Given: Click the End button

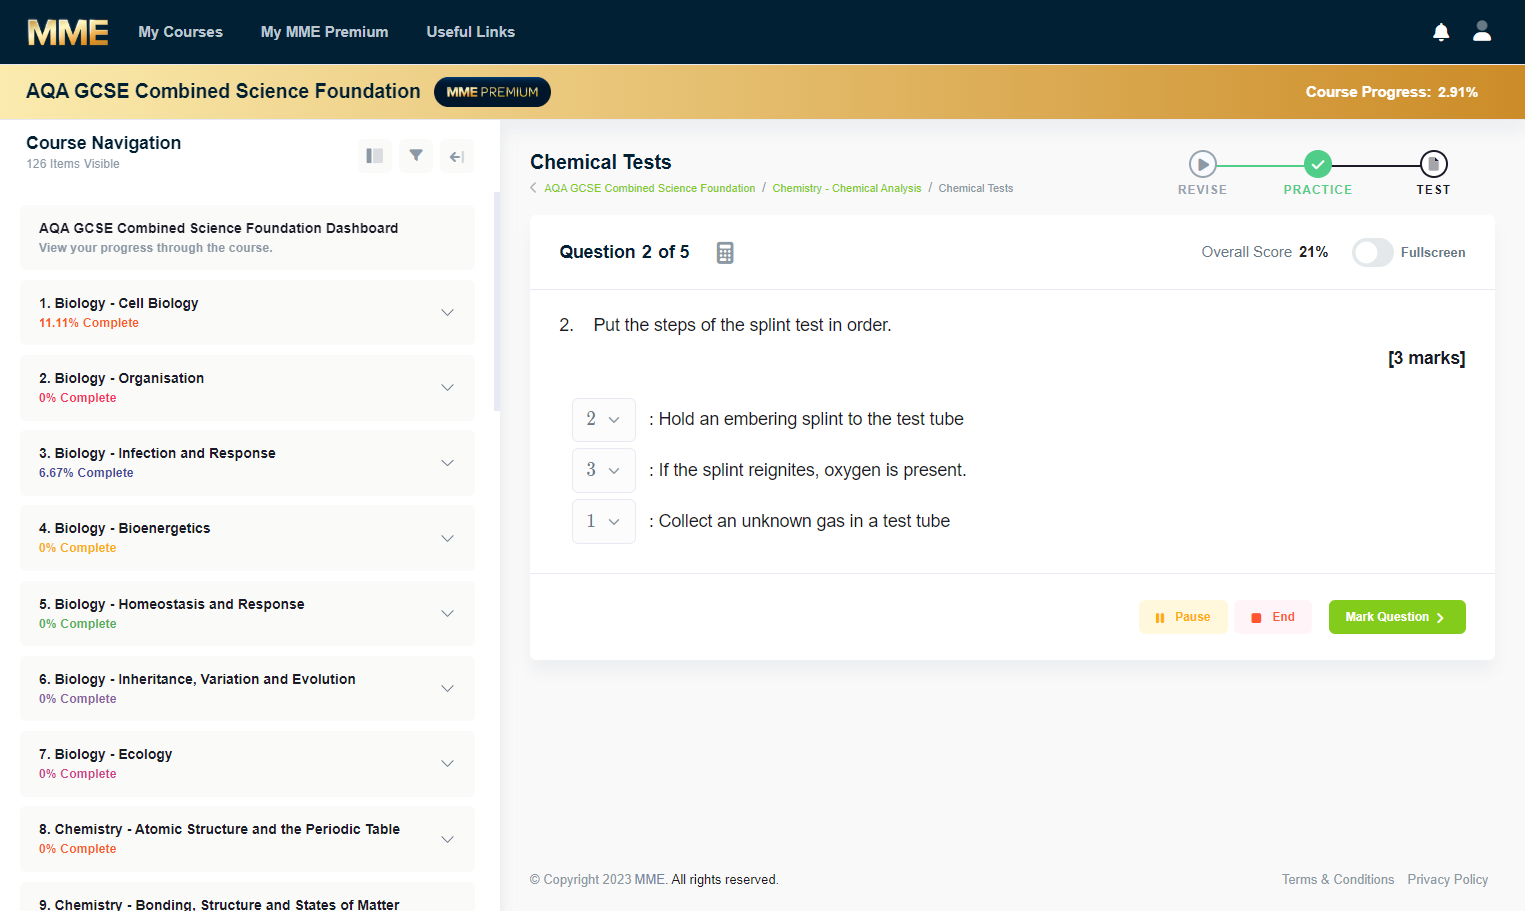Looking at the screenshot, I should [x=1273, y=617].
